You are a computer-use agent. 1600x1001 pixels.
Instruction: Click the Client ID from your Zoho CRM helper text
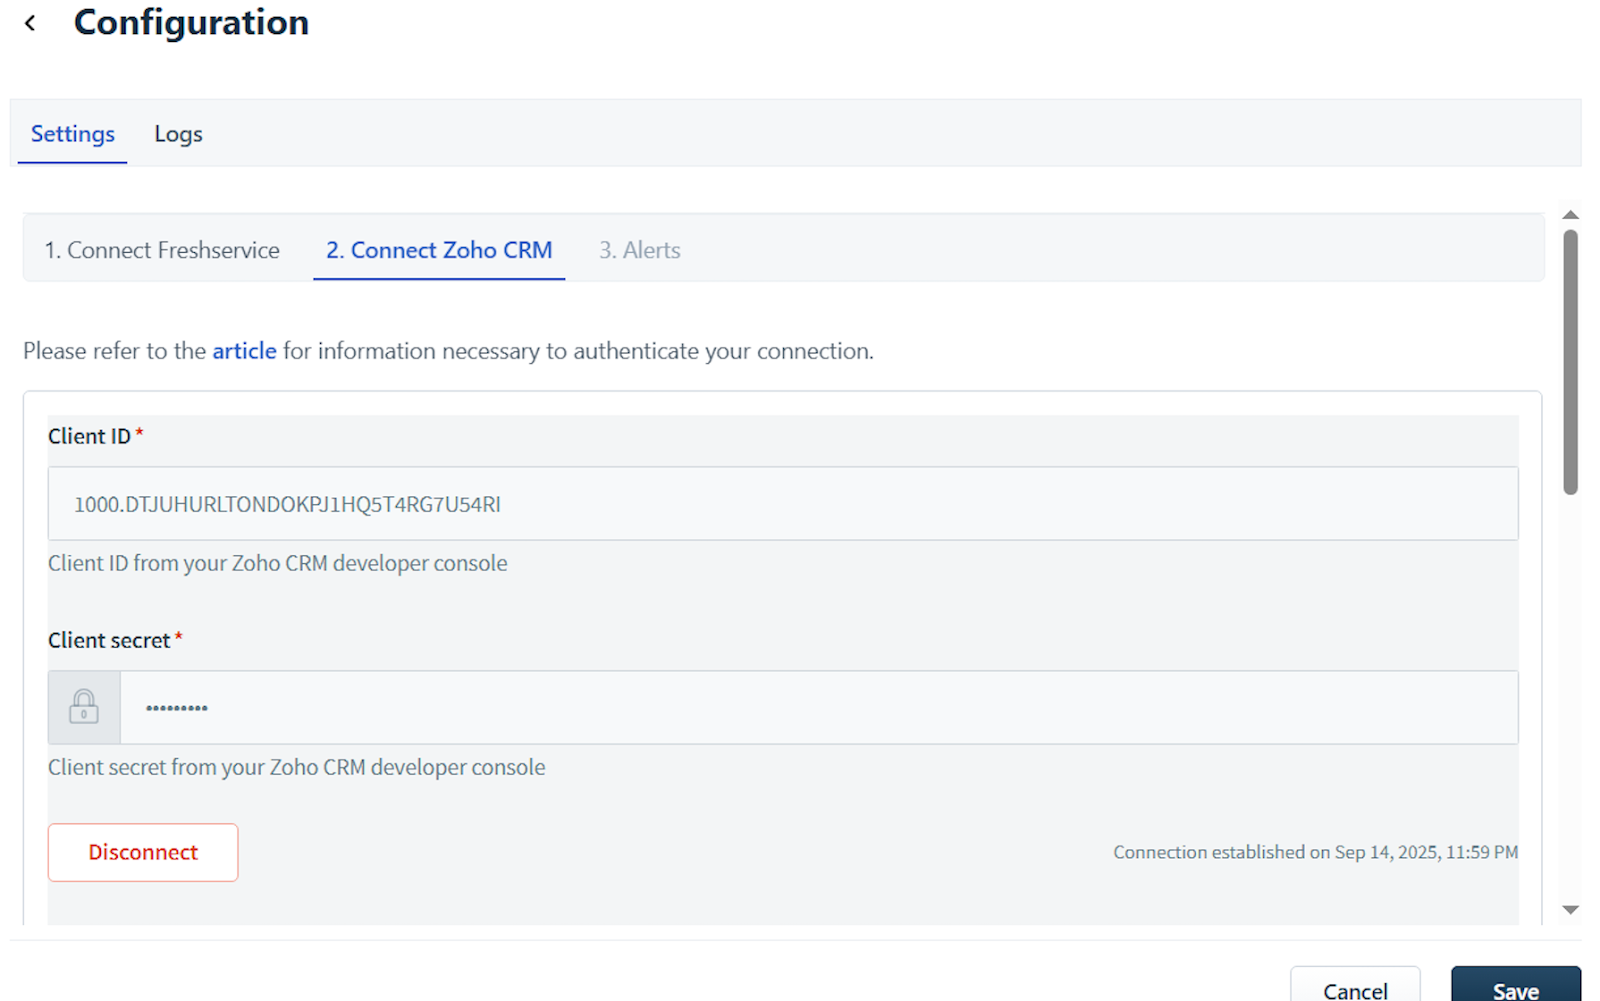coord(278,563)
